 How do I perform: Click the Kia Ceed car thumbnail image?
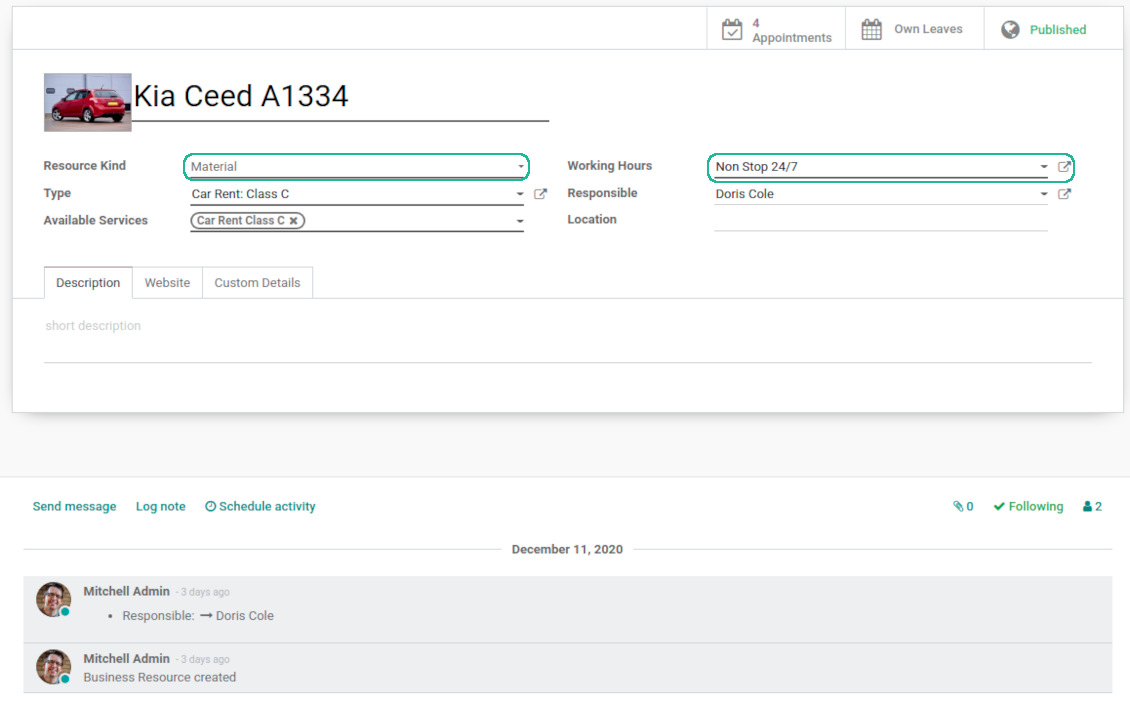pyautogui.click(x=87, y=102)
